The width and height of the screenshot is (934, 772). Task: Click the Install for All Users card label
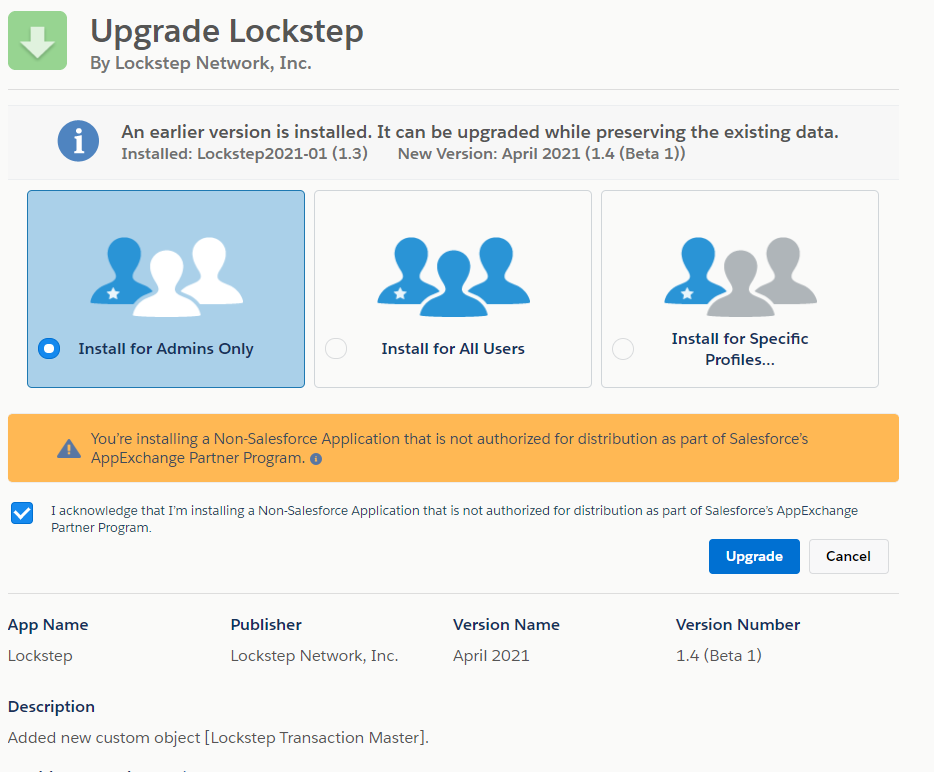click(453, 349)
